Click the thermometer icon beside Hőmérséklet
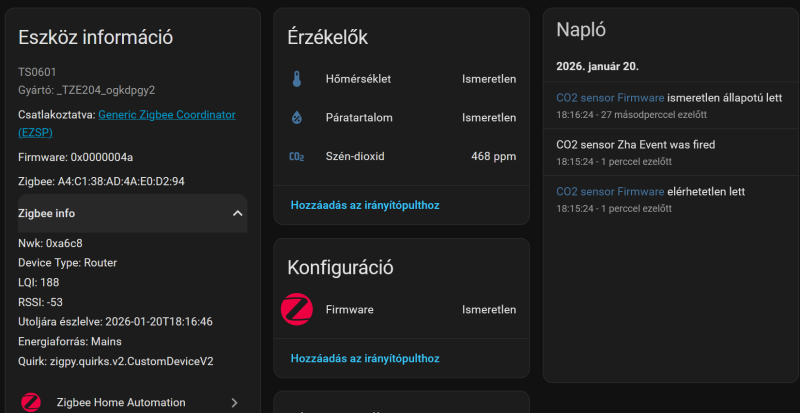The height and width of the screenshot is (413, 800). [296, 79]
